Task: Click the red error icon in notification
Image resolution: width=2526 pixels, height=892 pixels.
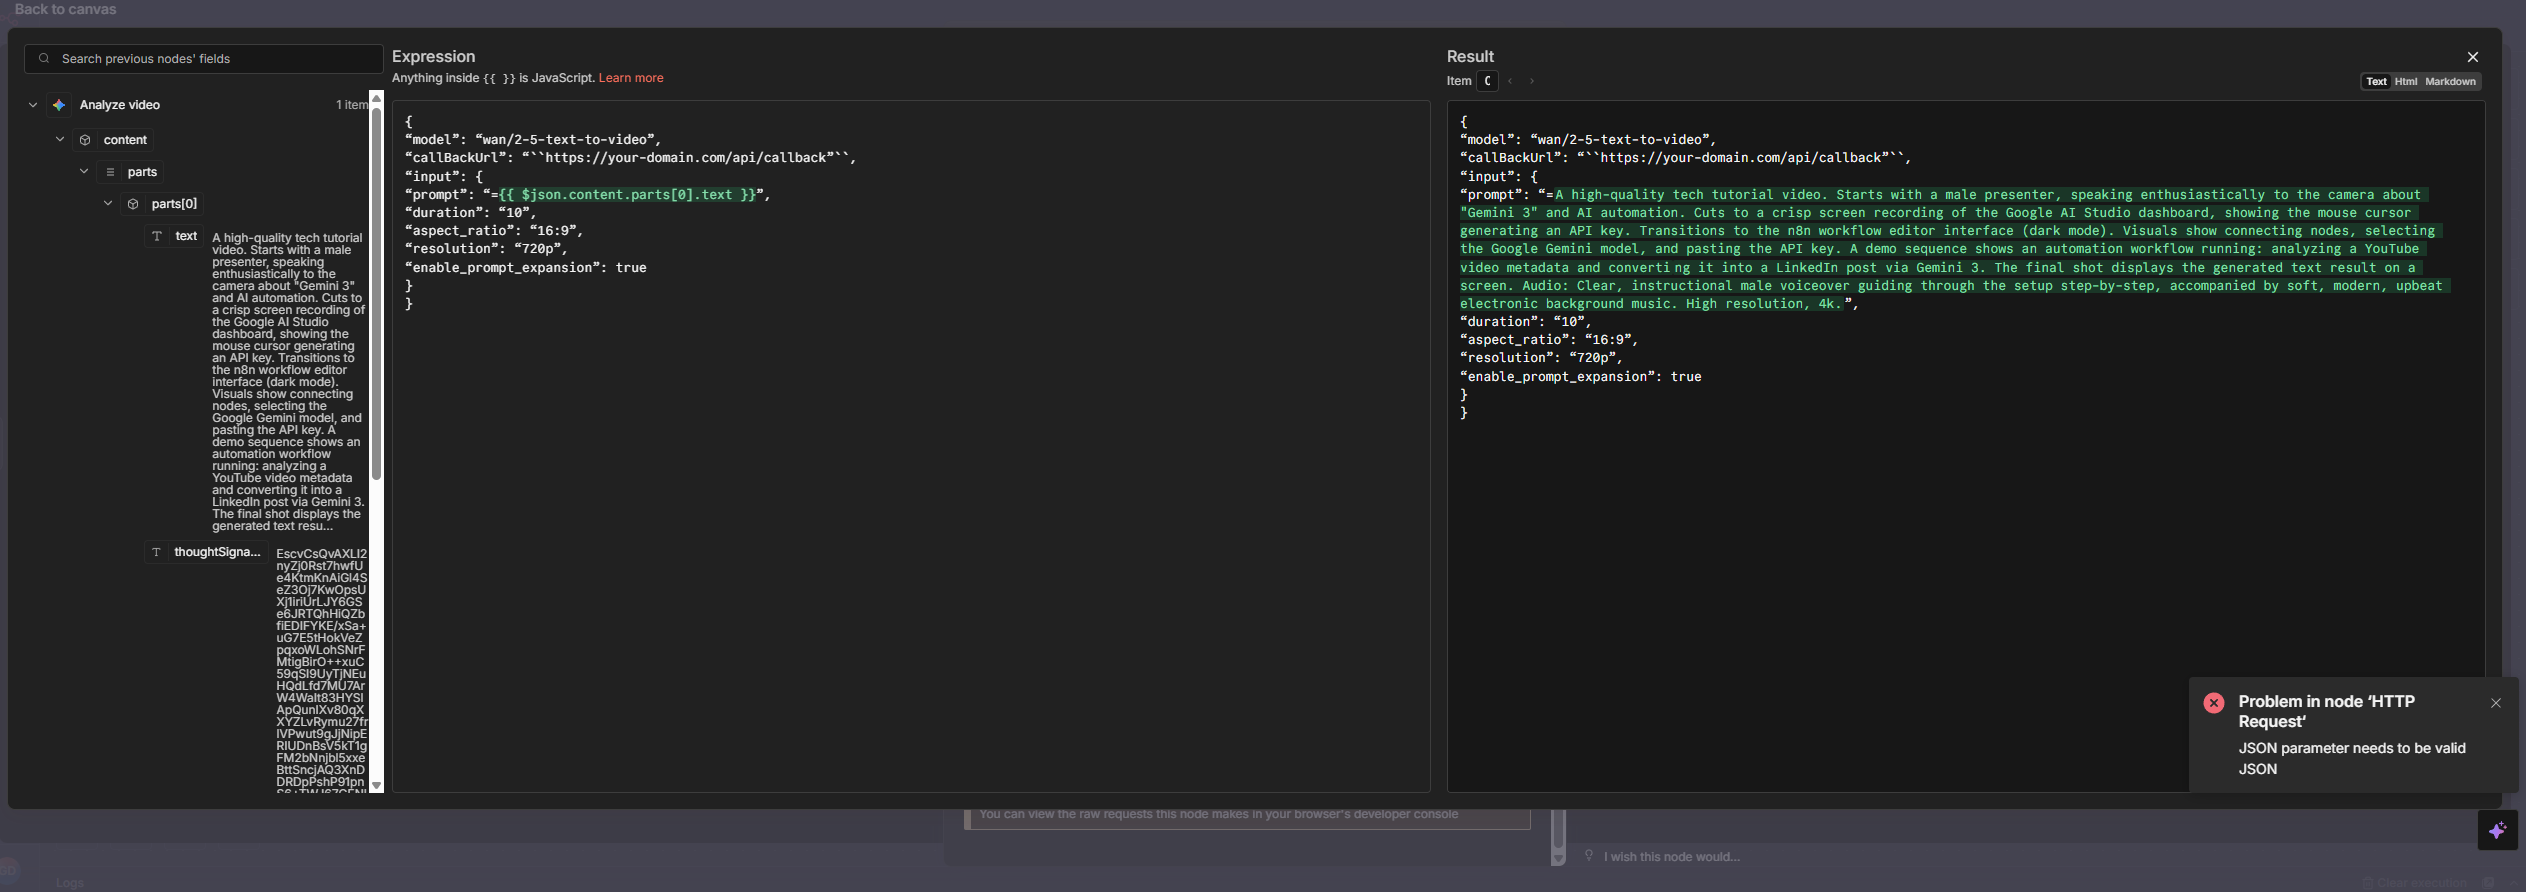Action: tap(2214, 703)
